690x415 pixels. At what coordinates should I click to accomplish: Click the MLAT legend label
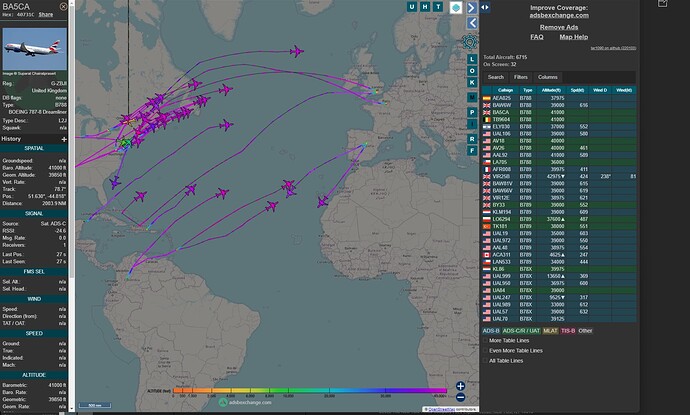tap(550, 331)
